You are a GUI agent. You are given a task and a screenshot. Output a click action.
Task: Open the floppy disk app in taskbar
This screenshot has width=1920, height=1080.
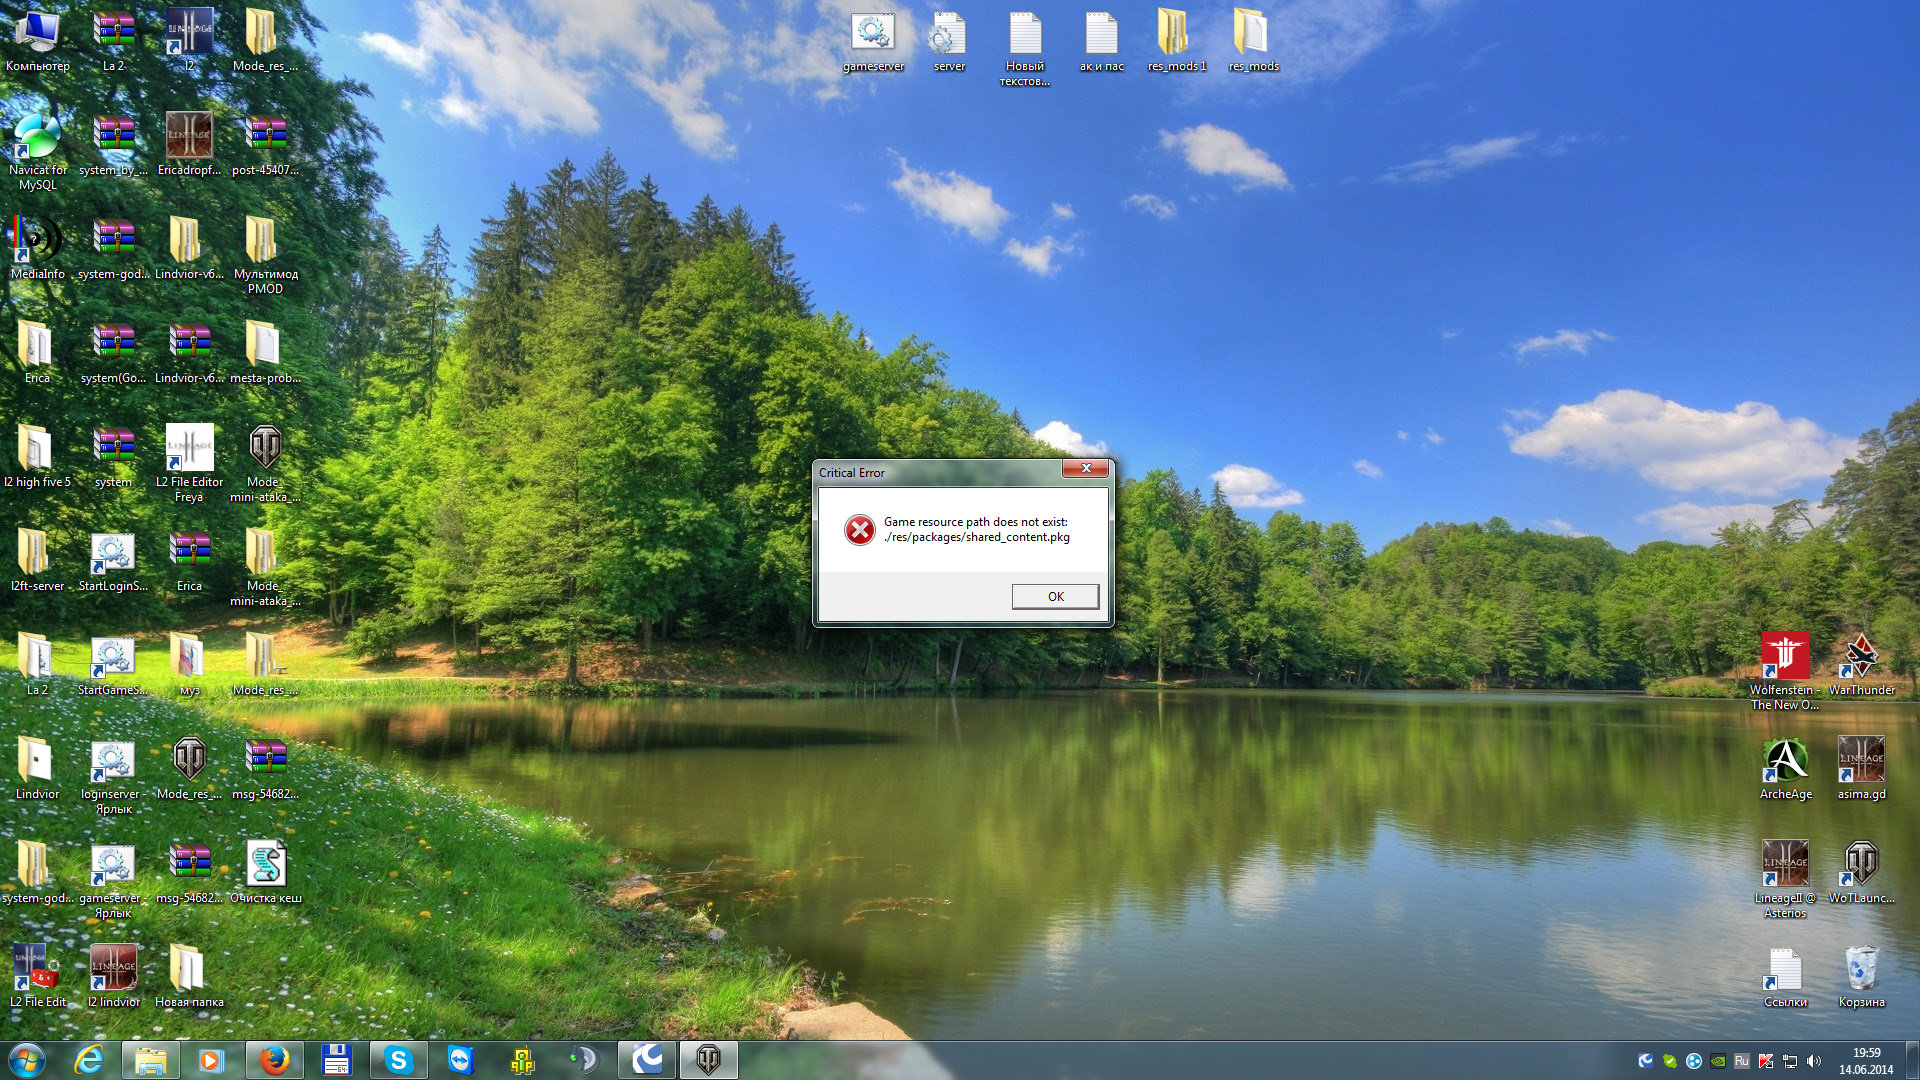(x=336, y=1060)
